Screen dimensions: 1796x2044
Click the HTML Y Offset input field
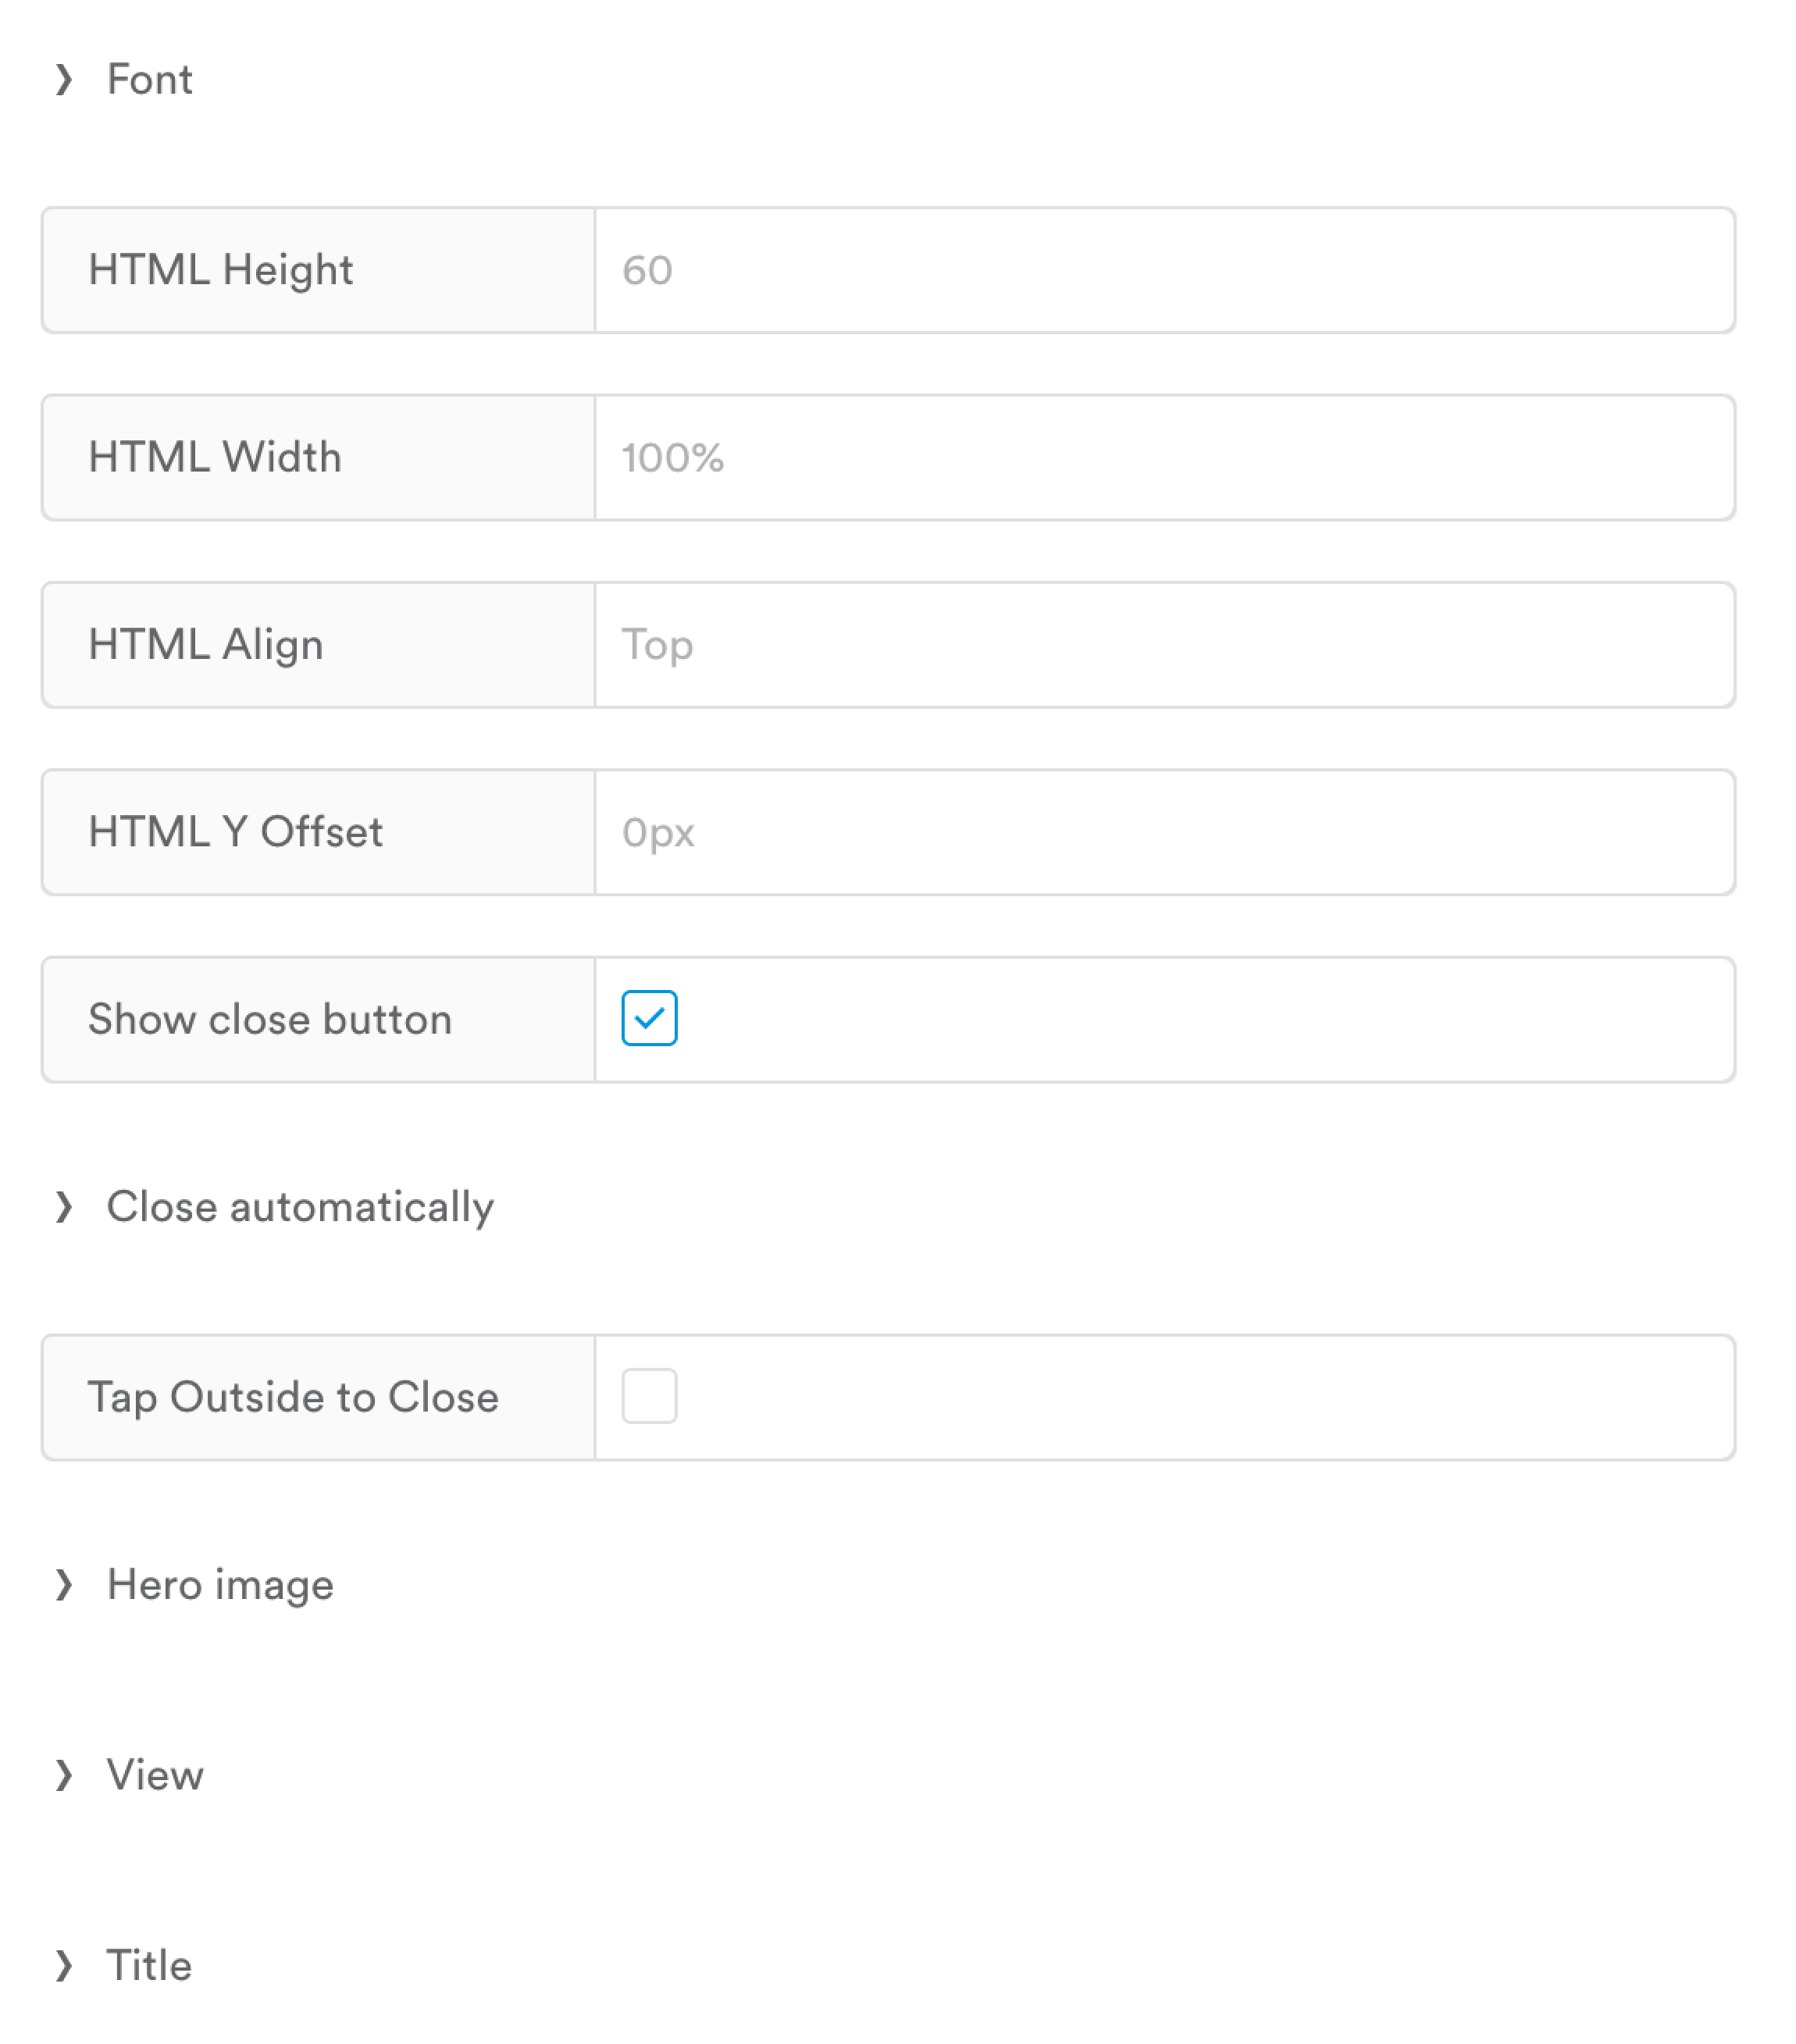click(x=1163, y=832)
